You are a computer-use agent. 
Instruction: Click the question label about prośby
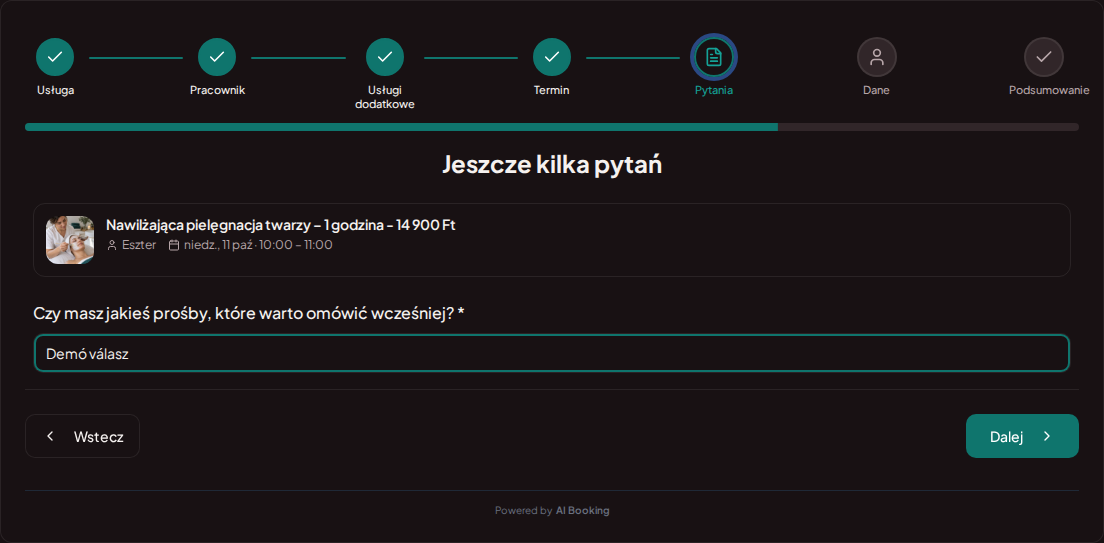[249, 313]
